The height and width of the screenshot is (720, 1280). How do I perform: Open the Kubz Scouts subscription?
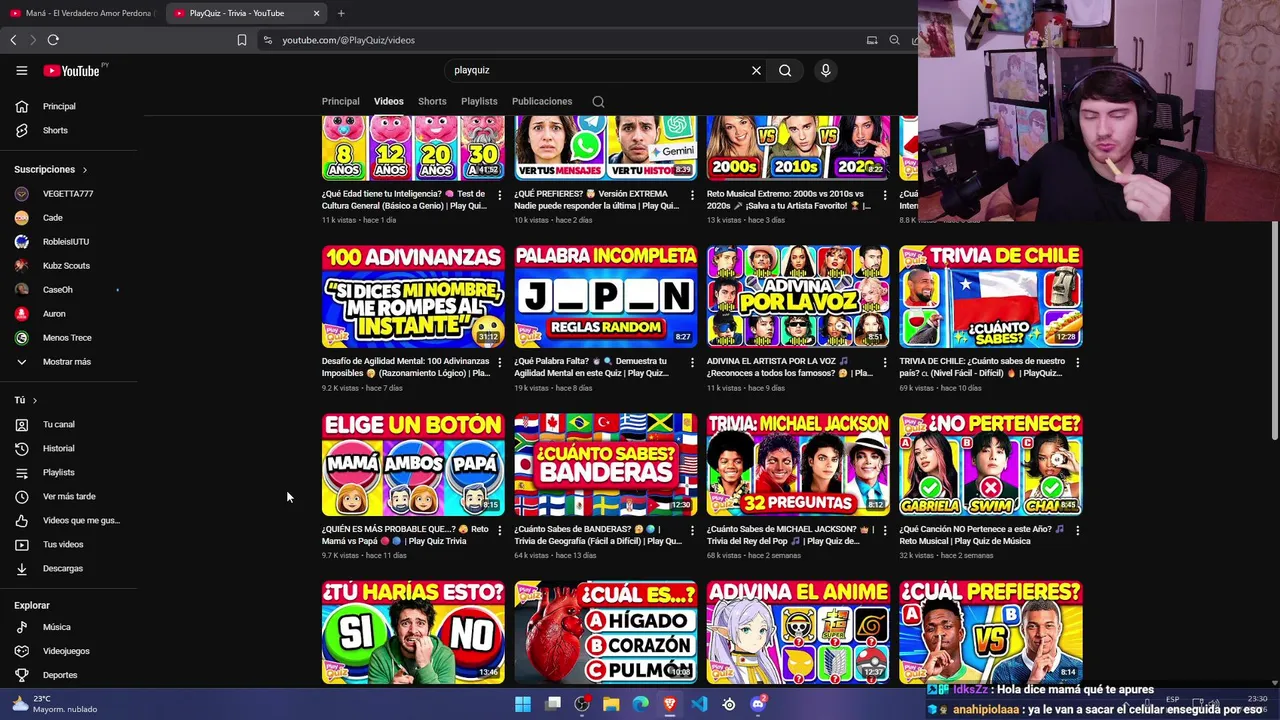click(70, 266)
